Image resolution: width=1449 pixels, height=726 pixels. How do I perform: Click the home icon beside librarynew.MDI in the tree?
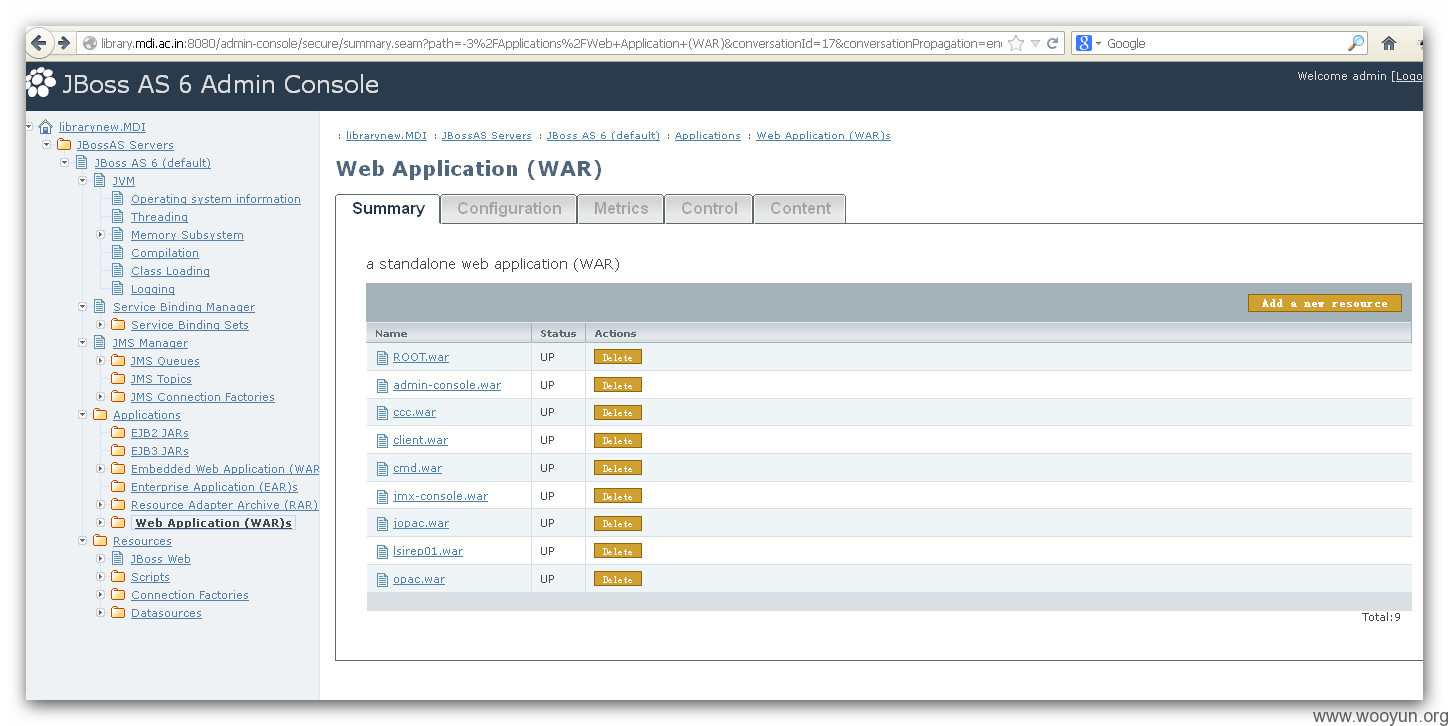[x=46, y=127]
